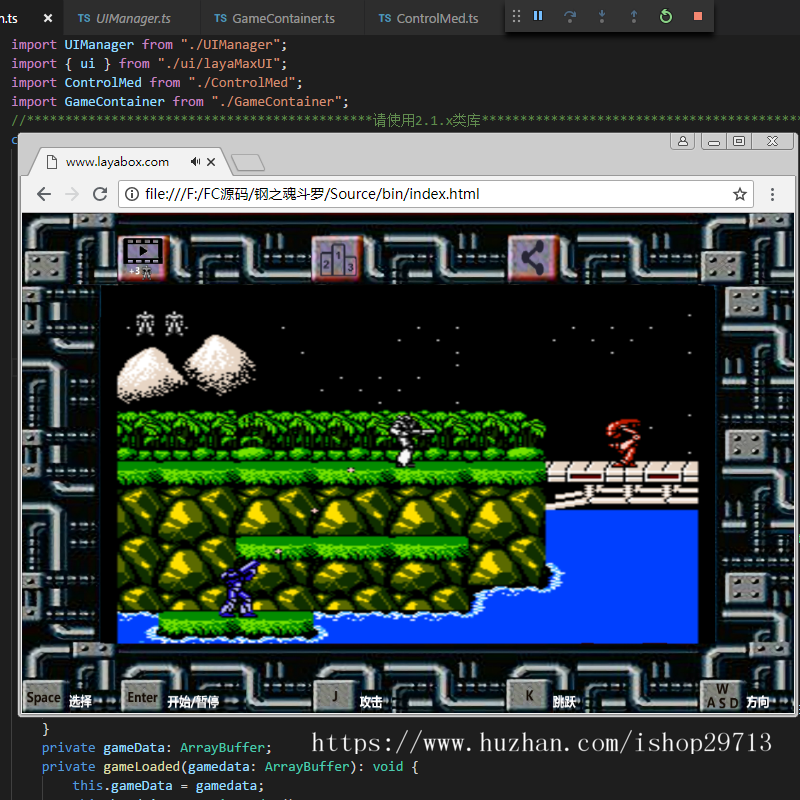This screenshot has width=800, height=800.
Task: Stop the debugging session
Action: tap(698, 16)
